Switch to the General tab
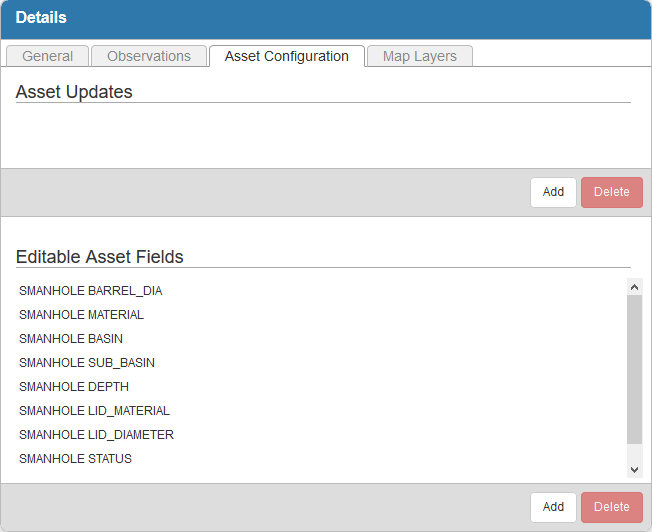652x532 pixels. [x=47, y=56]
